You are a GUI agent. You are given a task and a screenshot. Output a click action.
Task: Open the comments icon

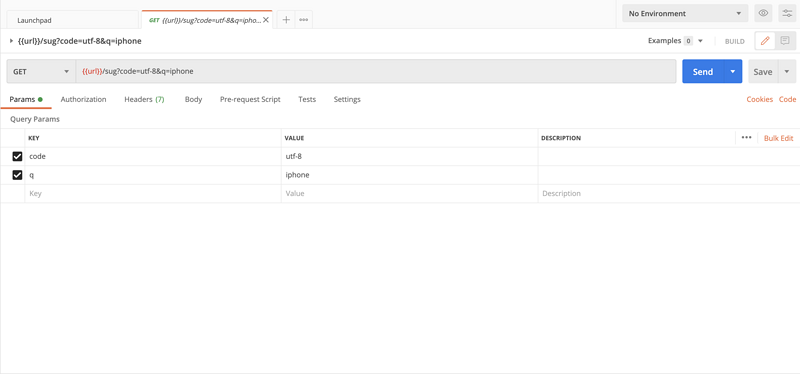(785, 41)
